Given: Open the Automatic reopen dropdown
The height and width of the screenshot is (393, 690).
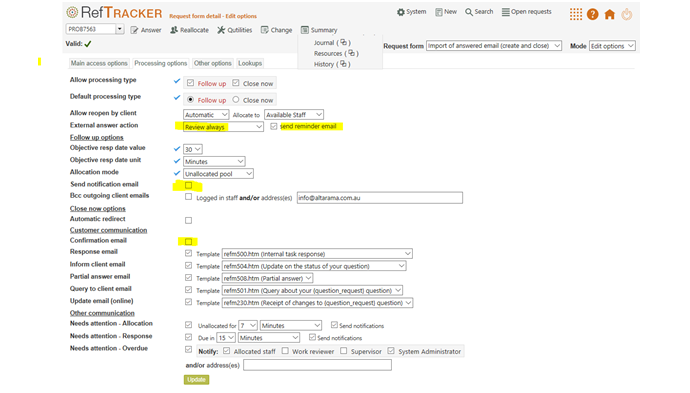Looking at the screenshot, I should pos(206,114).
